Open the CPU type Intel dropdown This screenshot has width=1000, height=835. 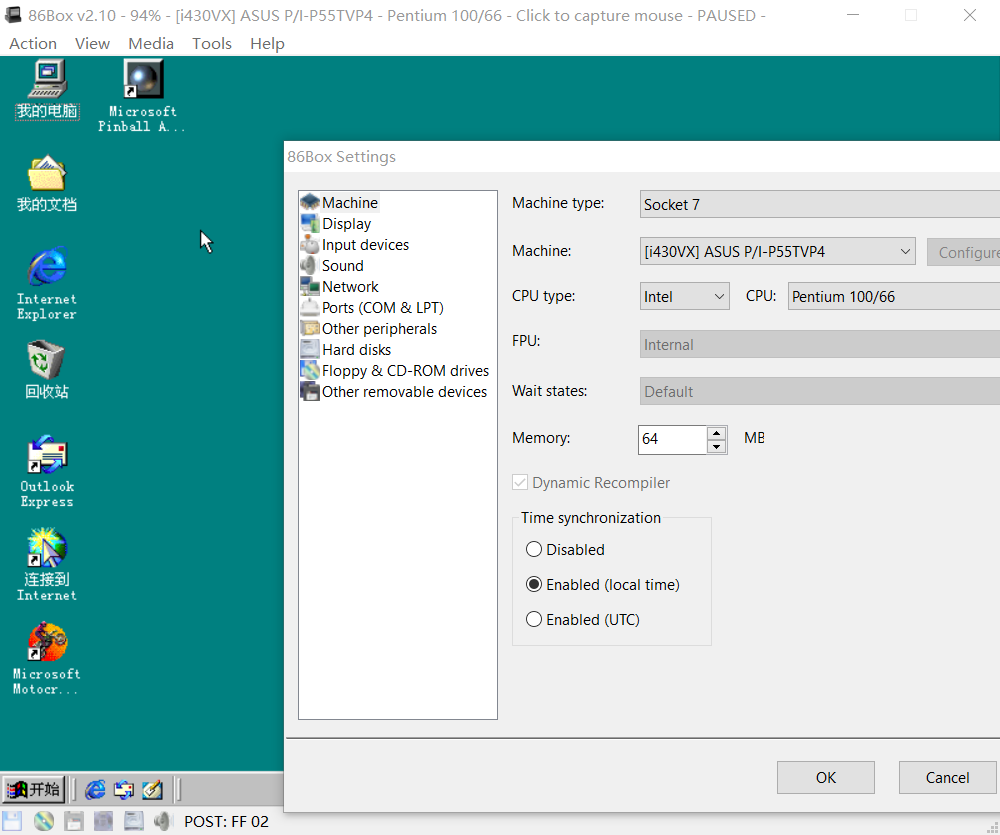pyautogui.click(x=685, y=297)
